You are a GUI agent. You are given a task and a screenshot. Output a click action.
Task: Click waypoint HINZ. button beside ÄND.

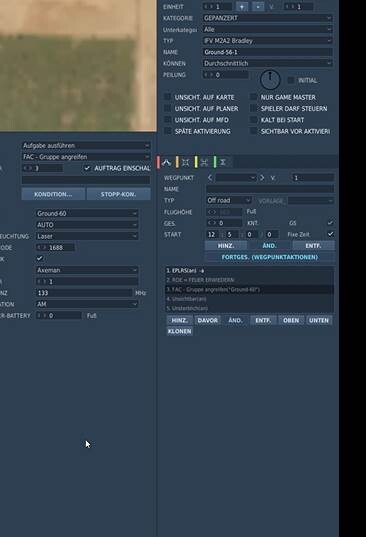[x=226, y=246]
